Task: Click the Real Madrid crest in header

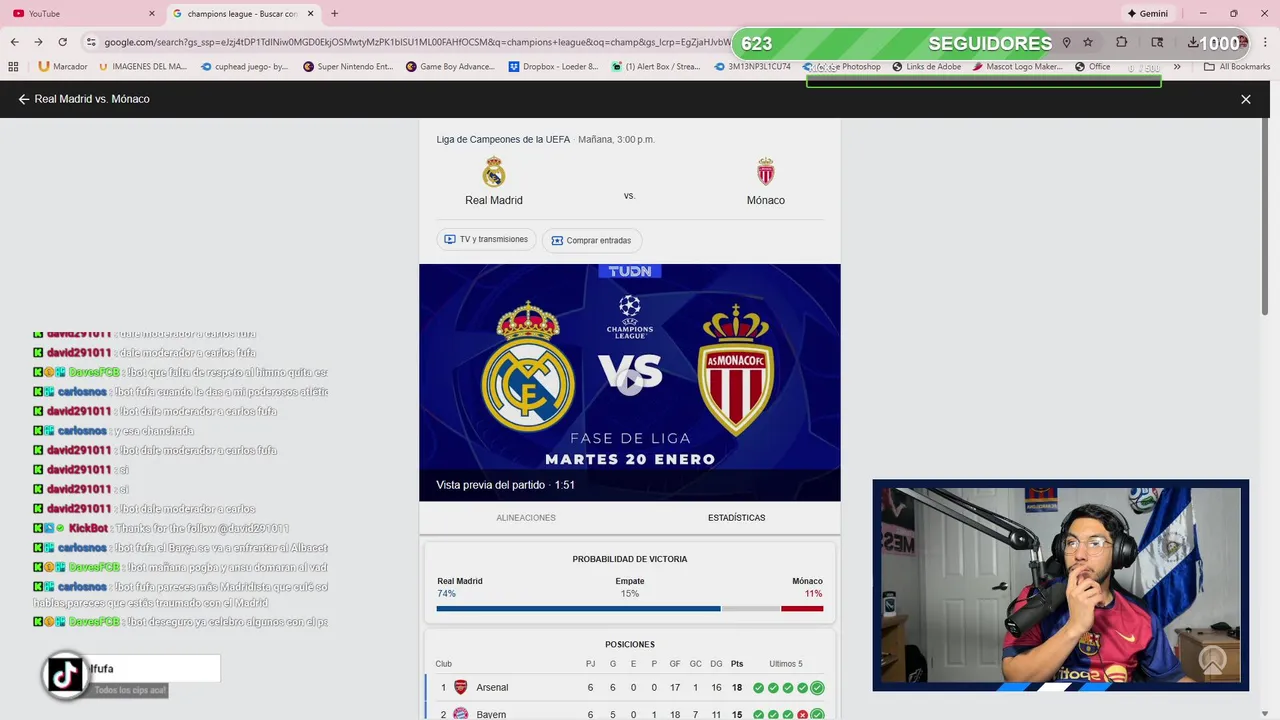Action: pyautogui.click(x=494, y=172)
